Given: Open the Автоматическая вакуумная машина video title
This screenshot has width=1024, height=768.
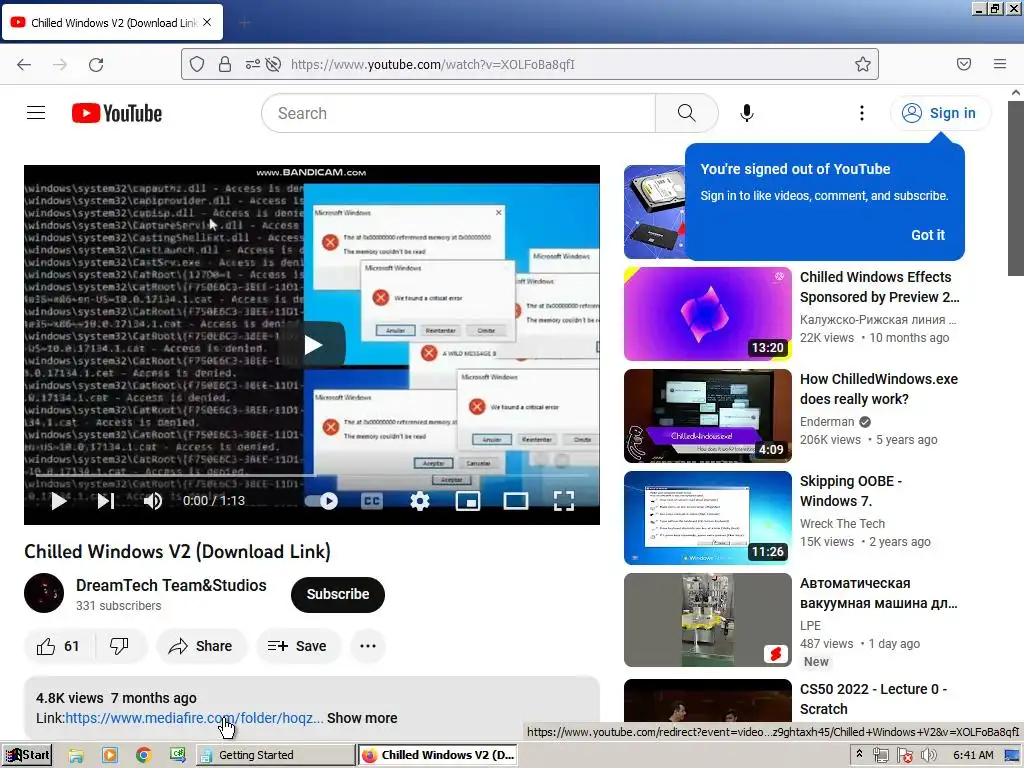Looking at the screenshot, I should click(879, 593).
